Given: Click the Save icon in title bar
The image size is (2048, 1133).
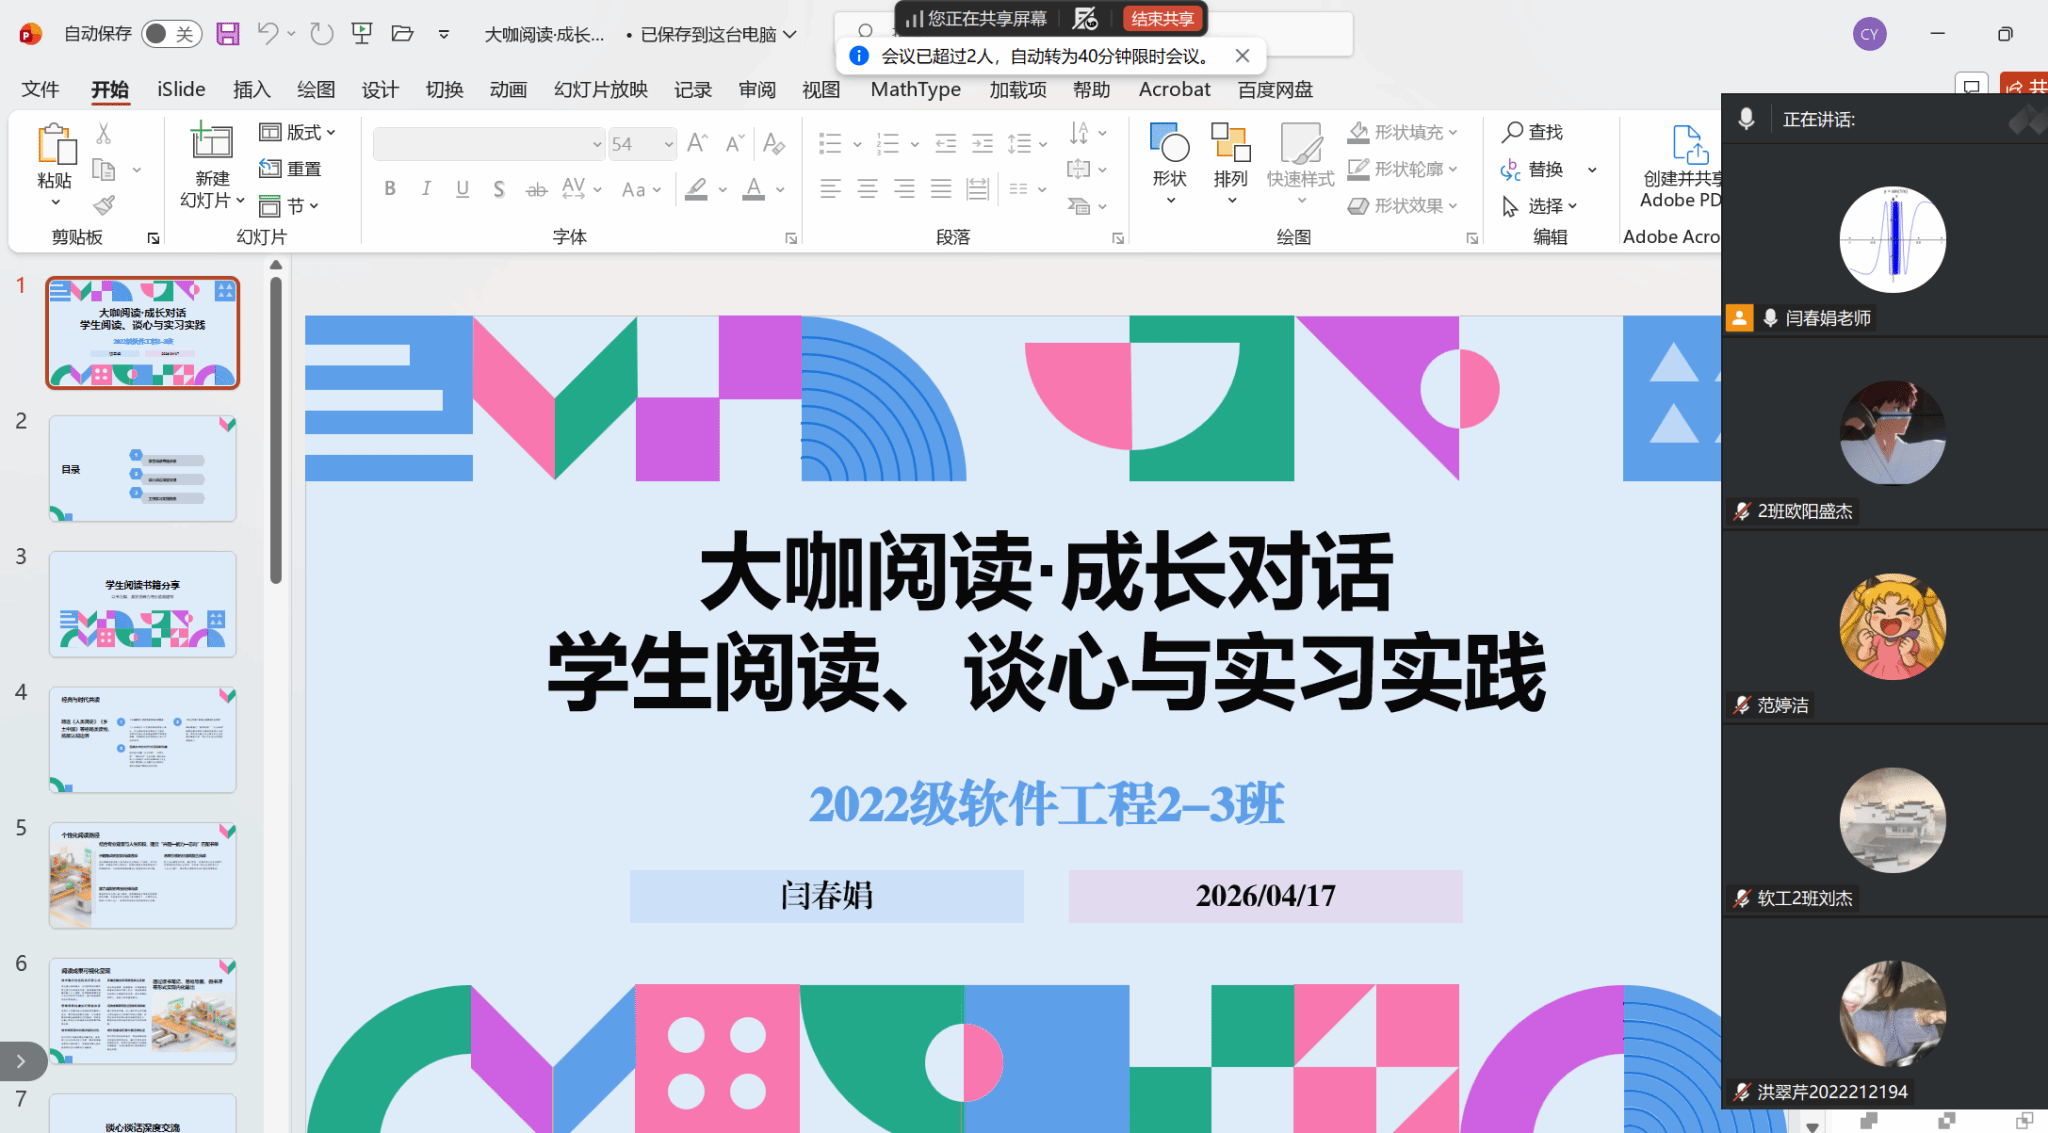Looking at the screenshot, I should [x=228, y=34].
